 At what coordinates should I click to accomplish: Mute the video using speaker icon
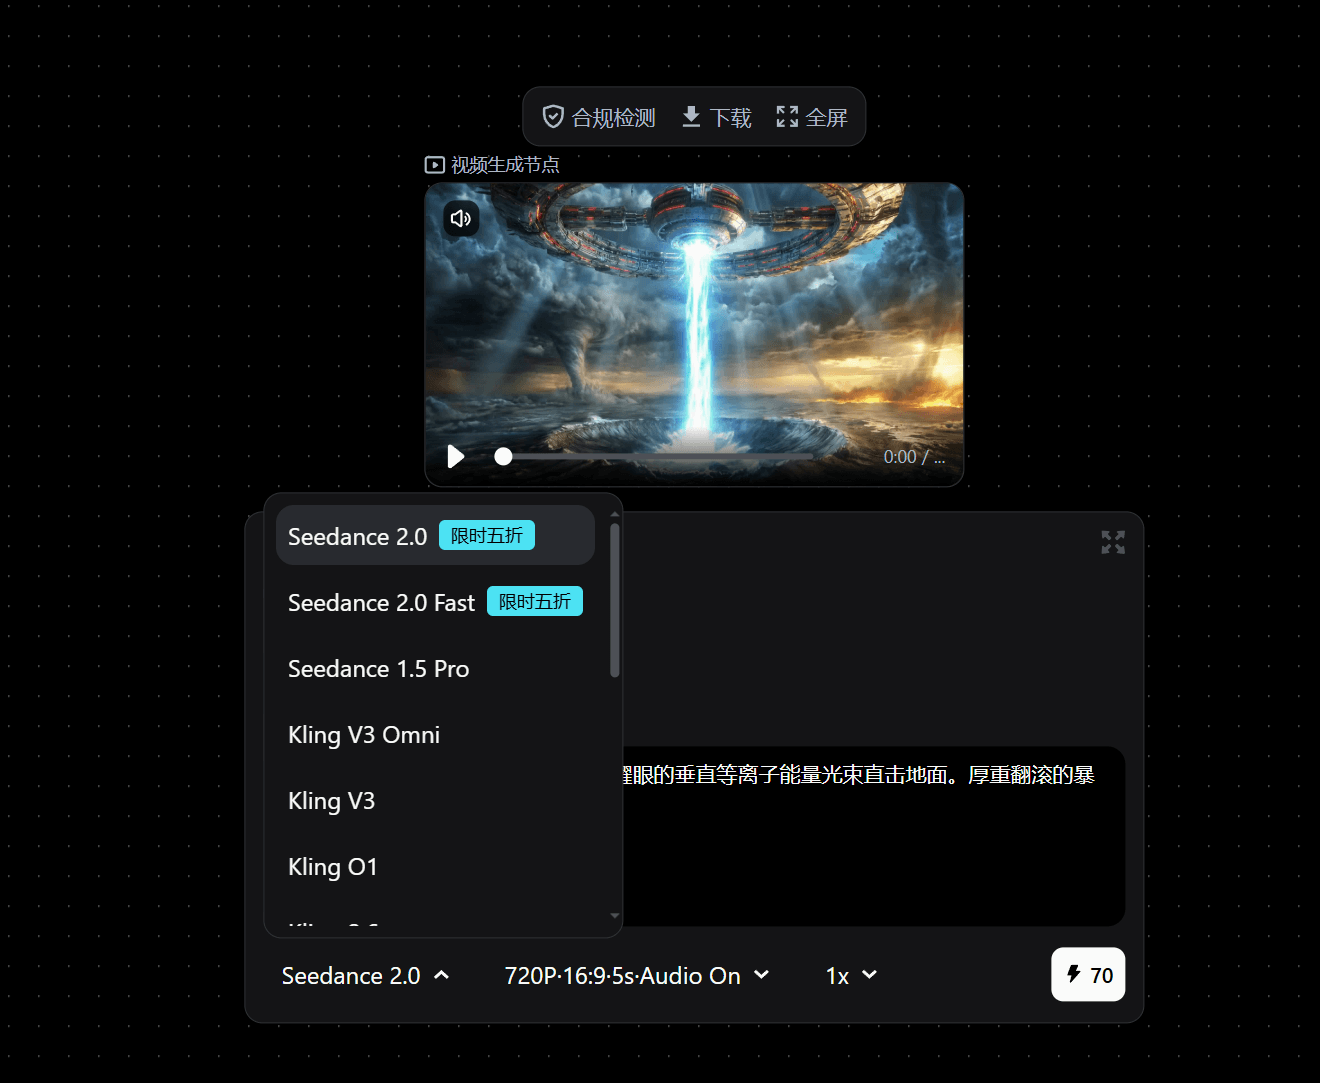(461, 218)
